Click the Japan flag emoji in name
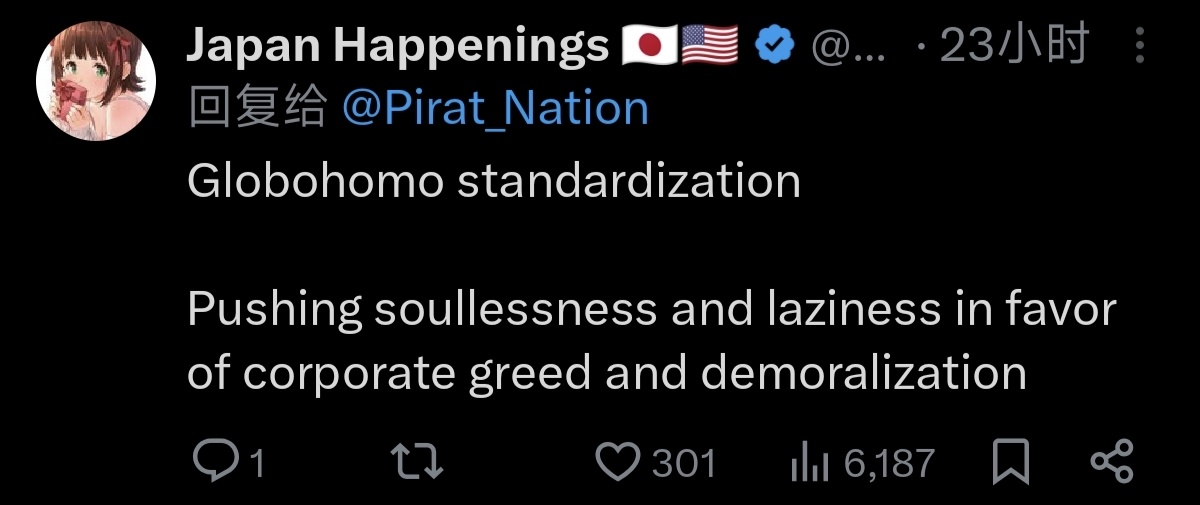Viewport: 1200px width, 505px height. pos(649,46)
